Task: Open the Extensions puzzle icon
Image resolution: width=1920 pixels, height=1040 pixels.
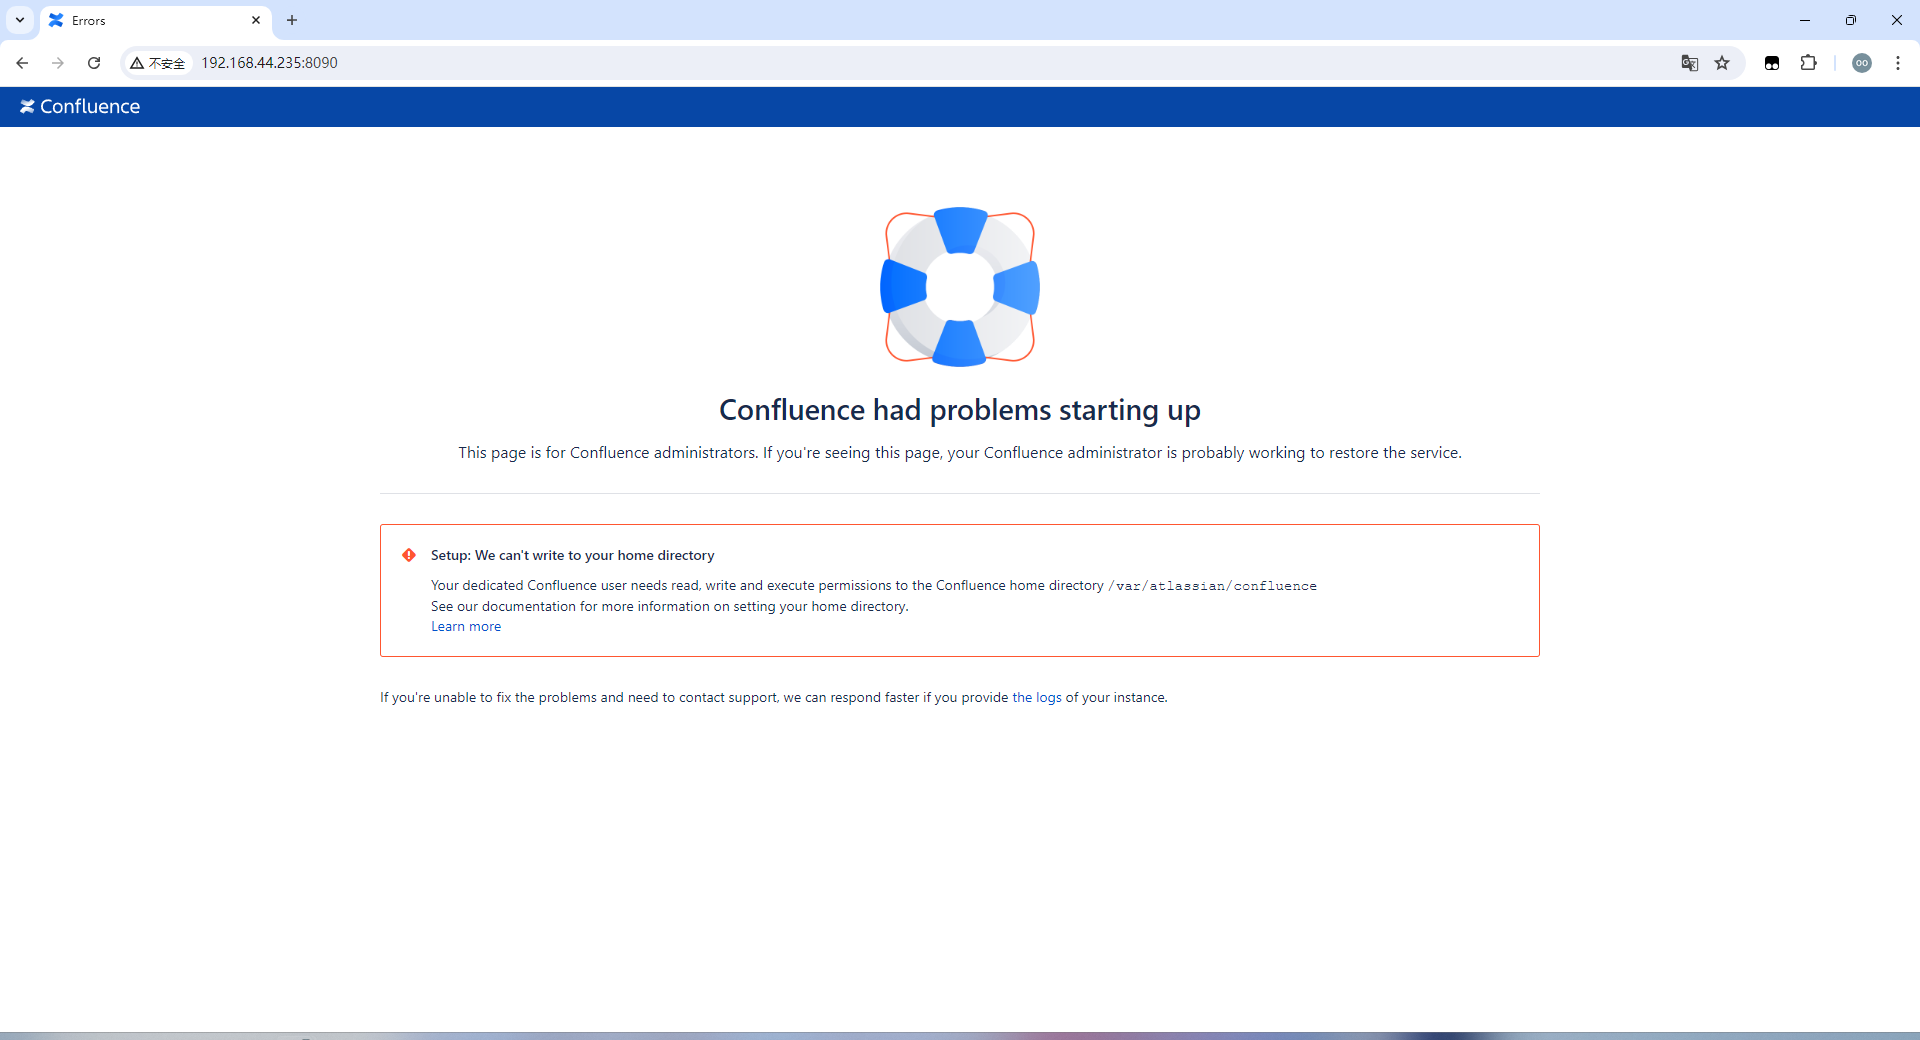Action: 1808,63
